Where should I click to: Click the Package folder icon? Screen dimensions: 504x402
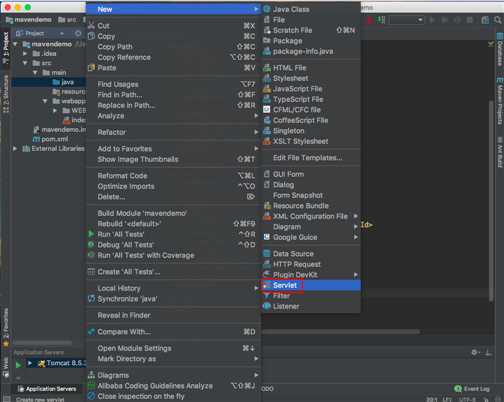(x=267, y=41)
